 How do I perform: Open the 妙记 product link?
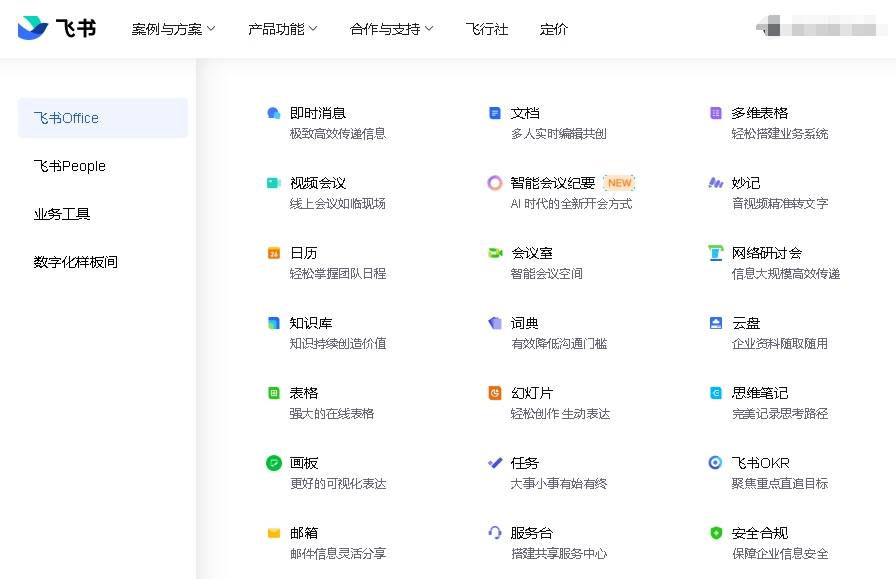click(x=746, y=183)
